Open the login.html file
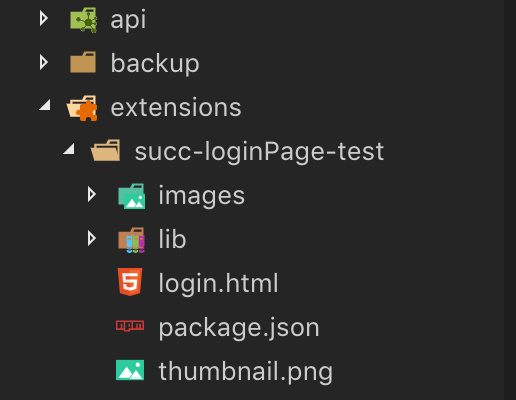The image size is (516, 400). [218, 283]
